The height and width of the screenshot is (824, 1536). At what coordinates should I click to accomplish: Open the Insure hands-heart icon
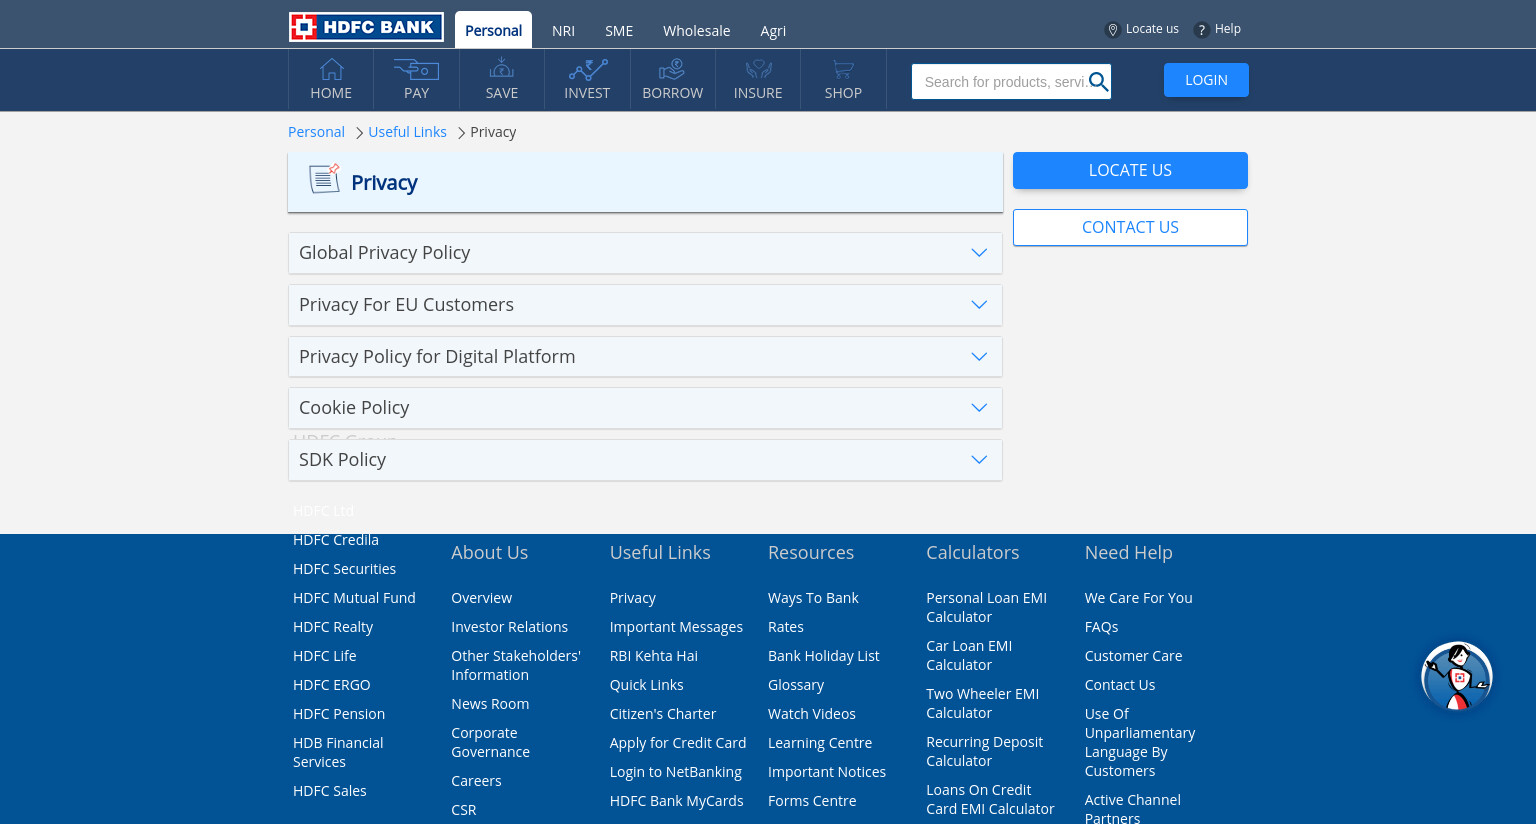click(x=758, y=69)
